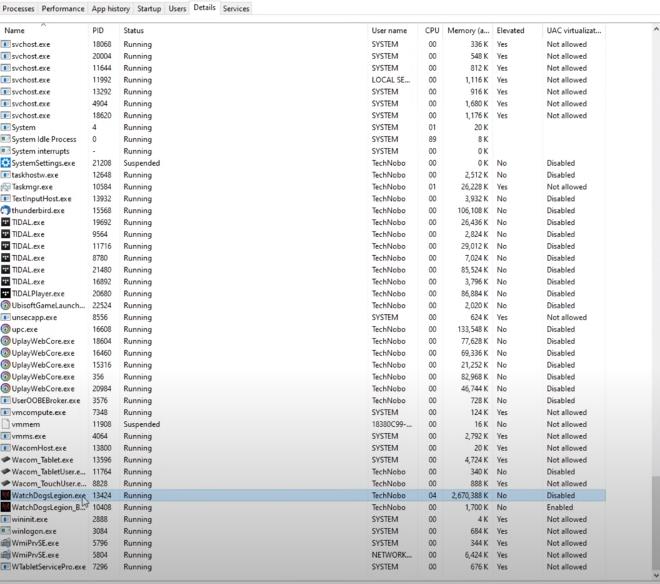Click TIDAL.exe icon with PID 8780

coord(5,258)
